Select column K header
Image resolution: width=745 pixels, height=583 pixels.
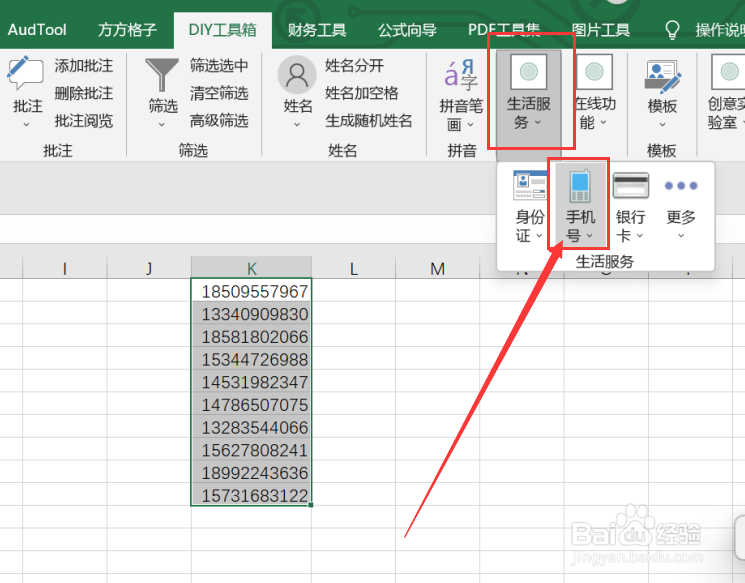pyautogui.click(x=251, y=268)
